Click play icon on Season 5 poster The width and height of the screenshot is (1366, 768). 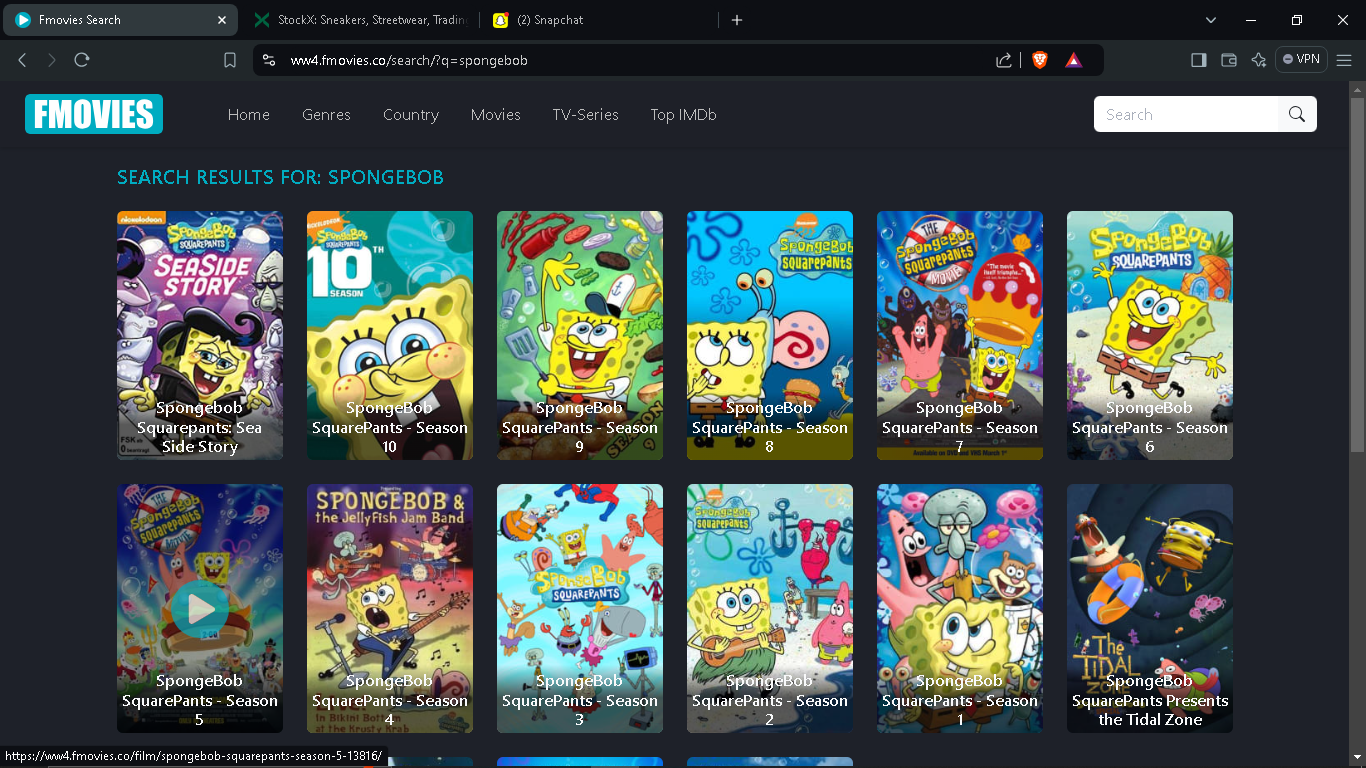click(200, 609)
